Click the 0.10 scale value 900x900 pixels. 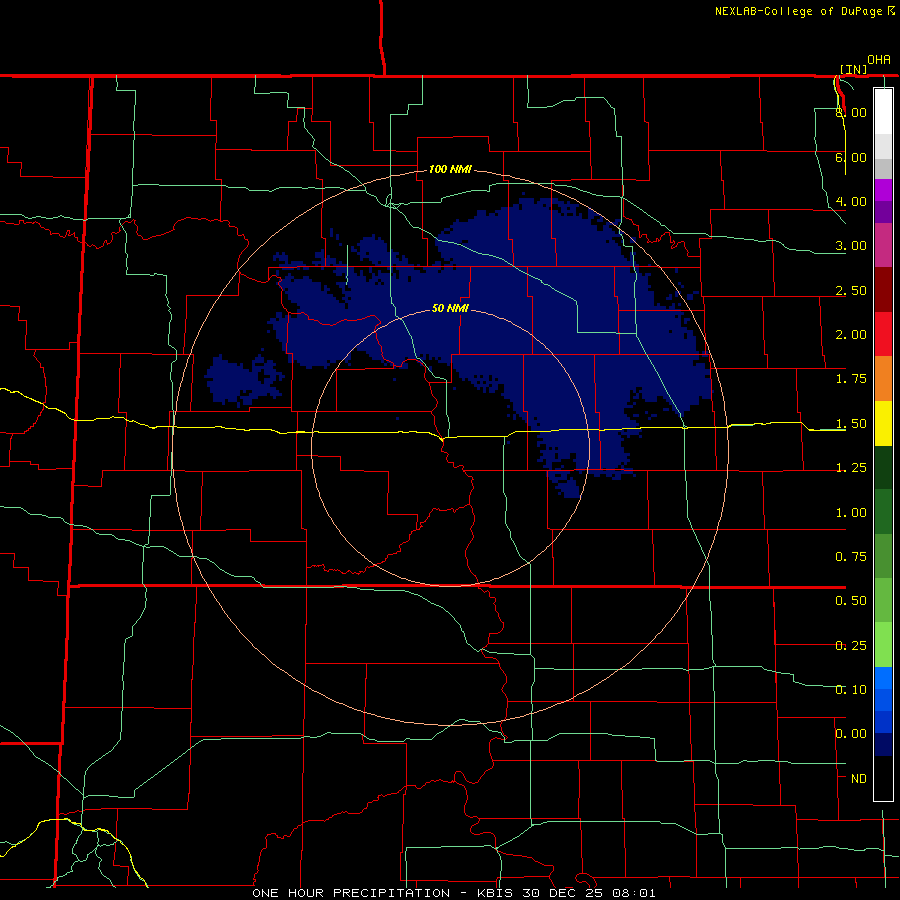851,690
